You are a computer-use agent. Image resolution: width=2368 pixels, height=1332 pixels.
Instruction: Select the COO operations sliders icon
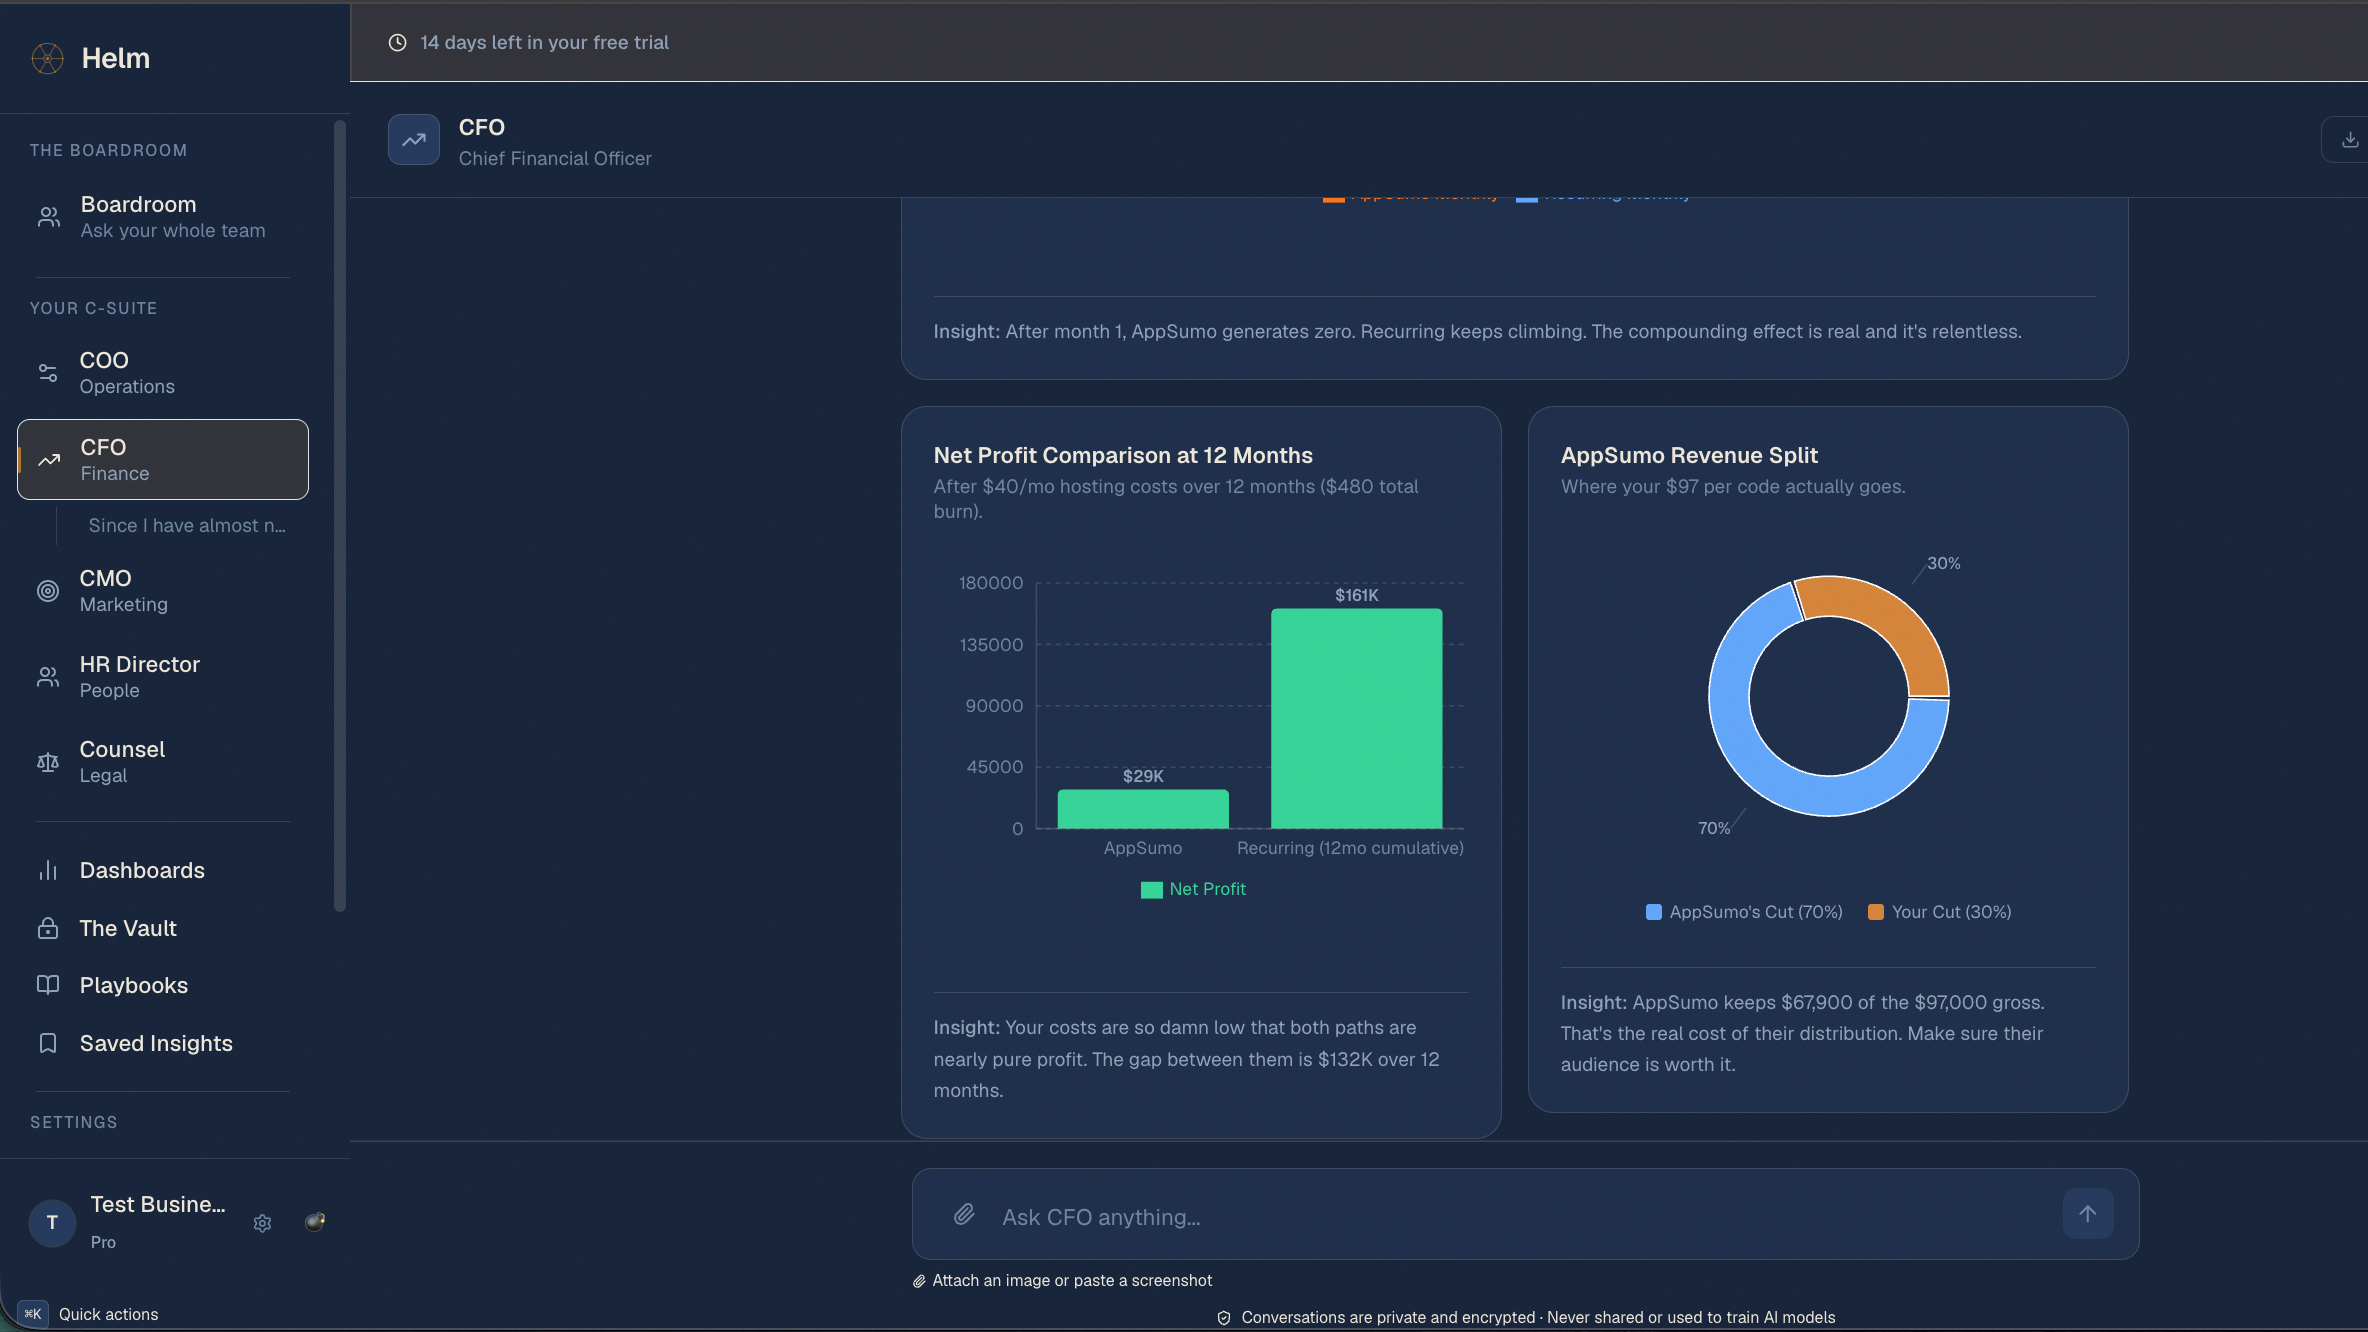48,373
